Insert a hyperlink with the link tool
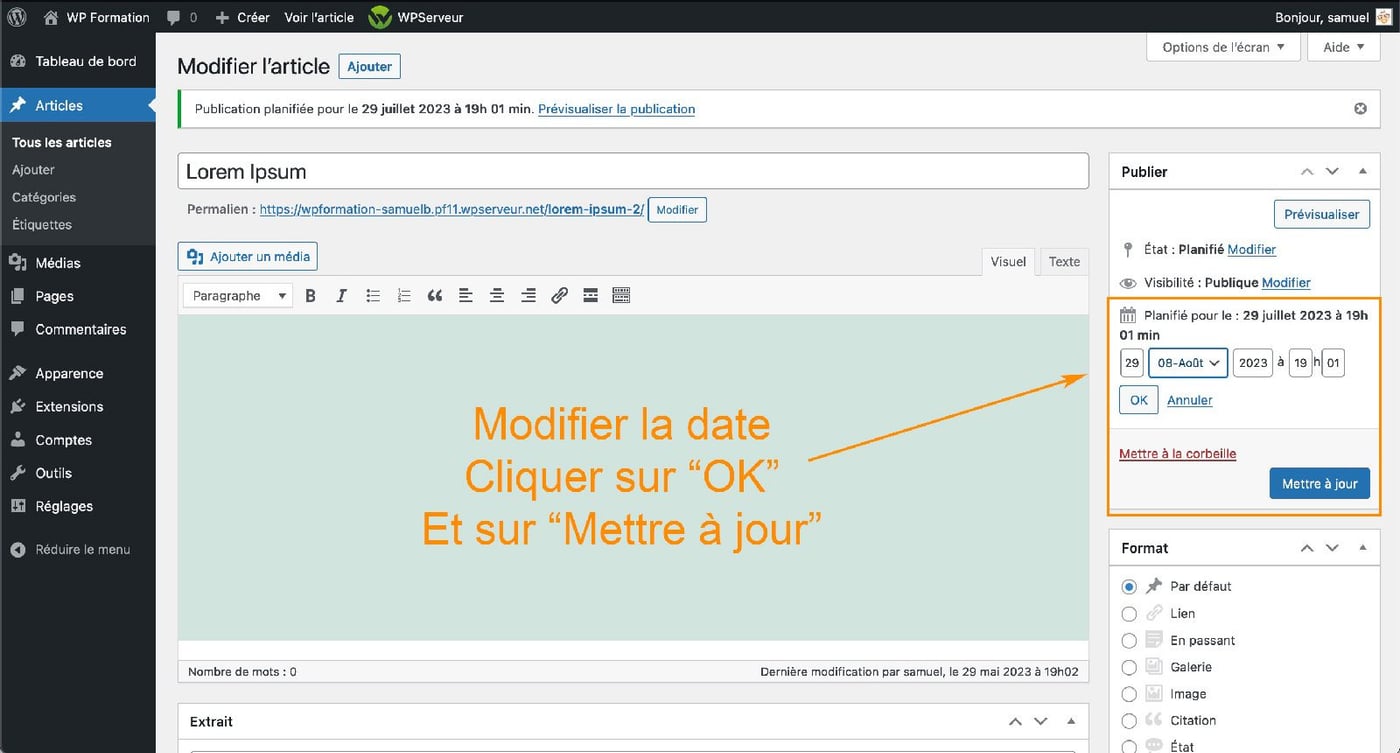This screenshot has width=1400, height=753. tap(559, 295)
